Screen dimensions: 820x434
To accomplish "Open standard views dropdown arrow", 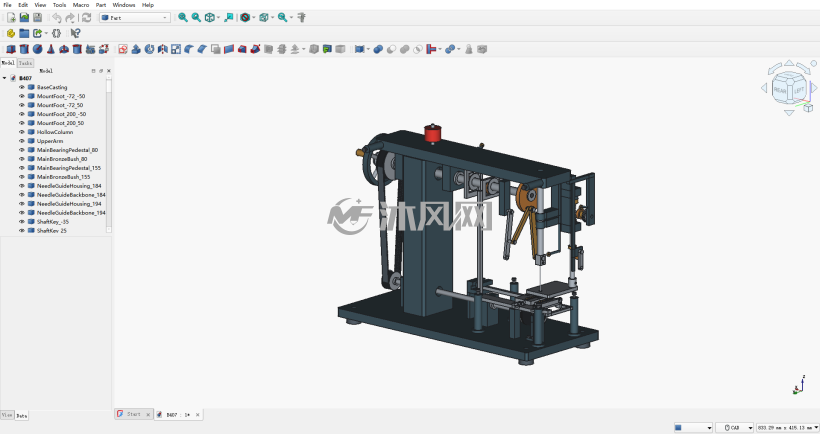I will [x=219, y=17].
